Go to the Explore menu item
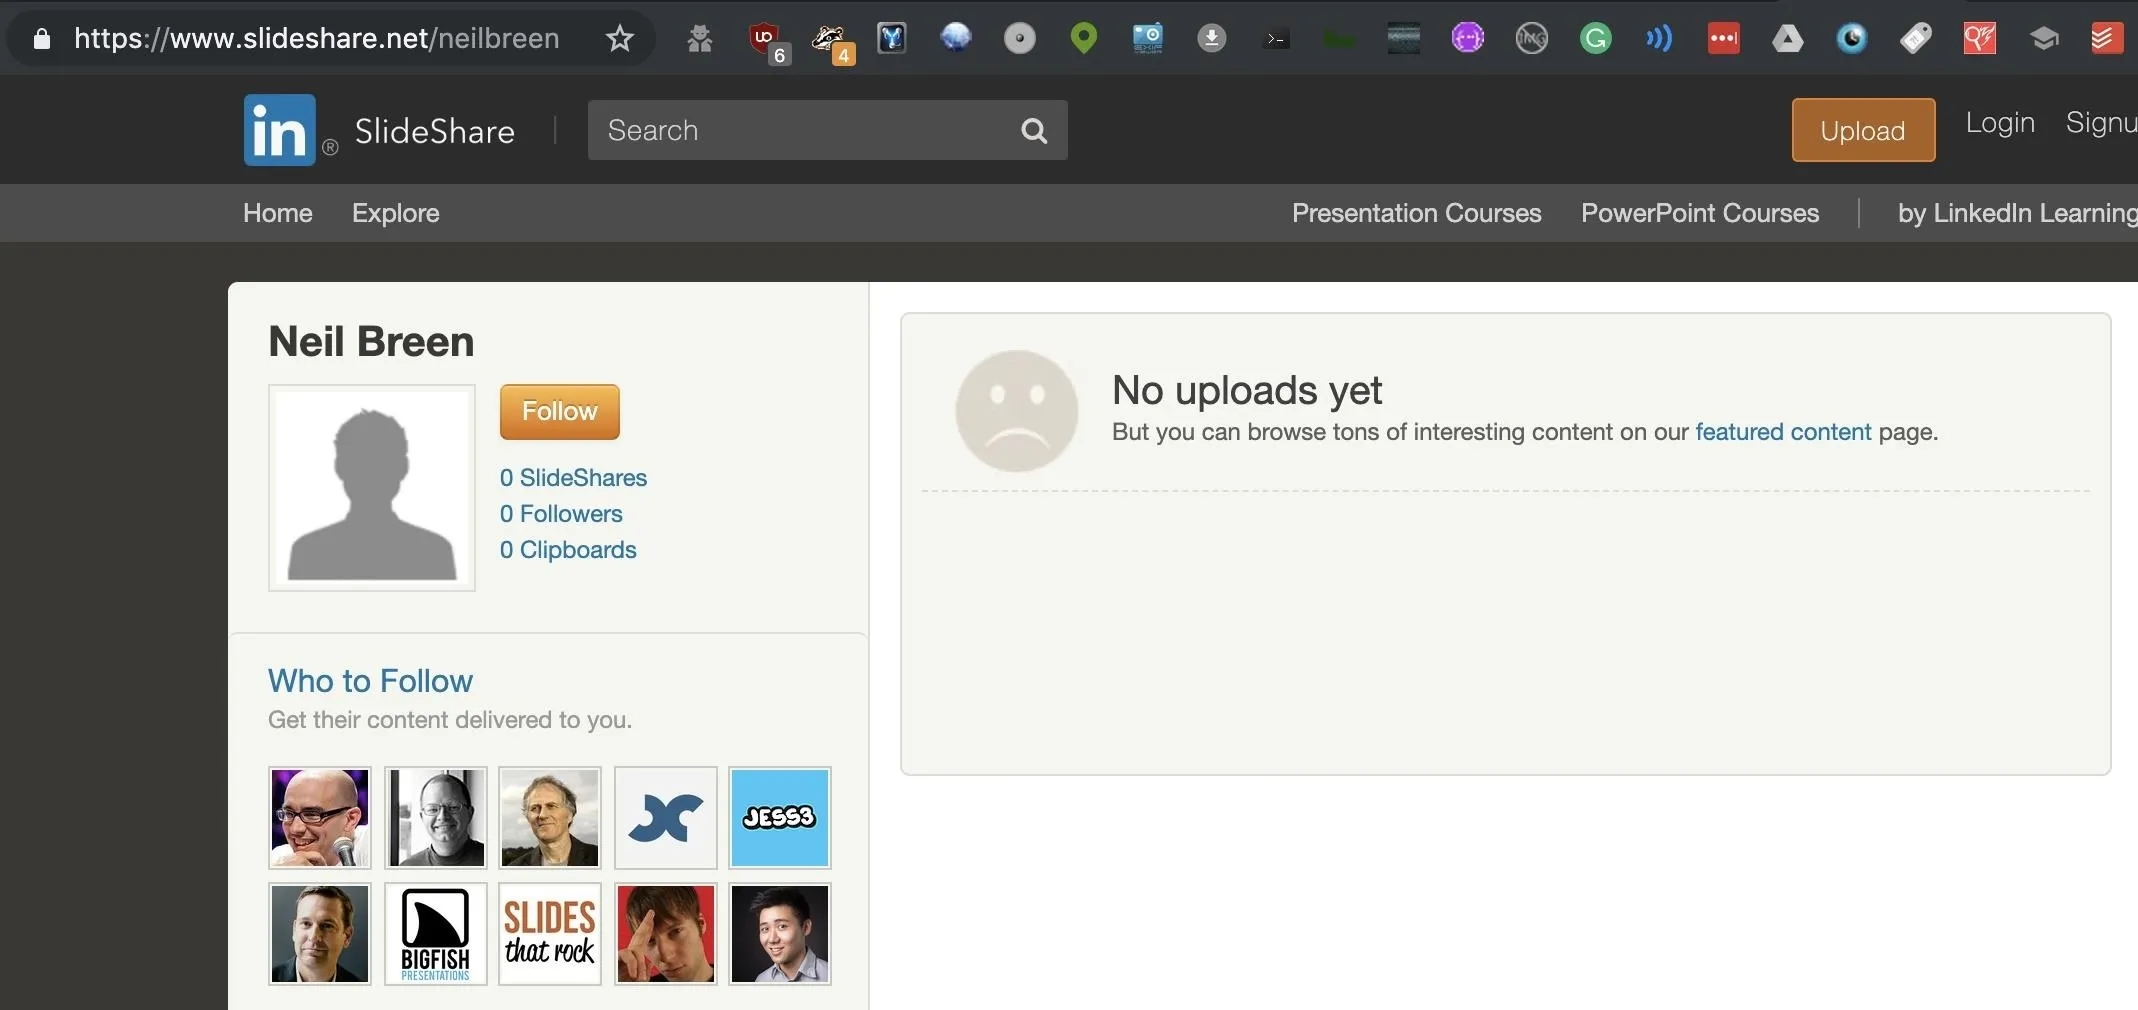 pos(395,213)
